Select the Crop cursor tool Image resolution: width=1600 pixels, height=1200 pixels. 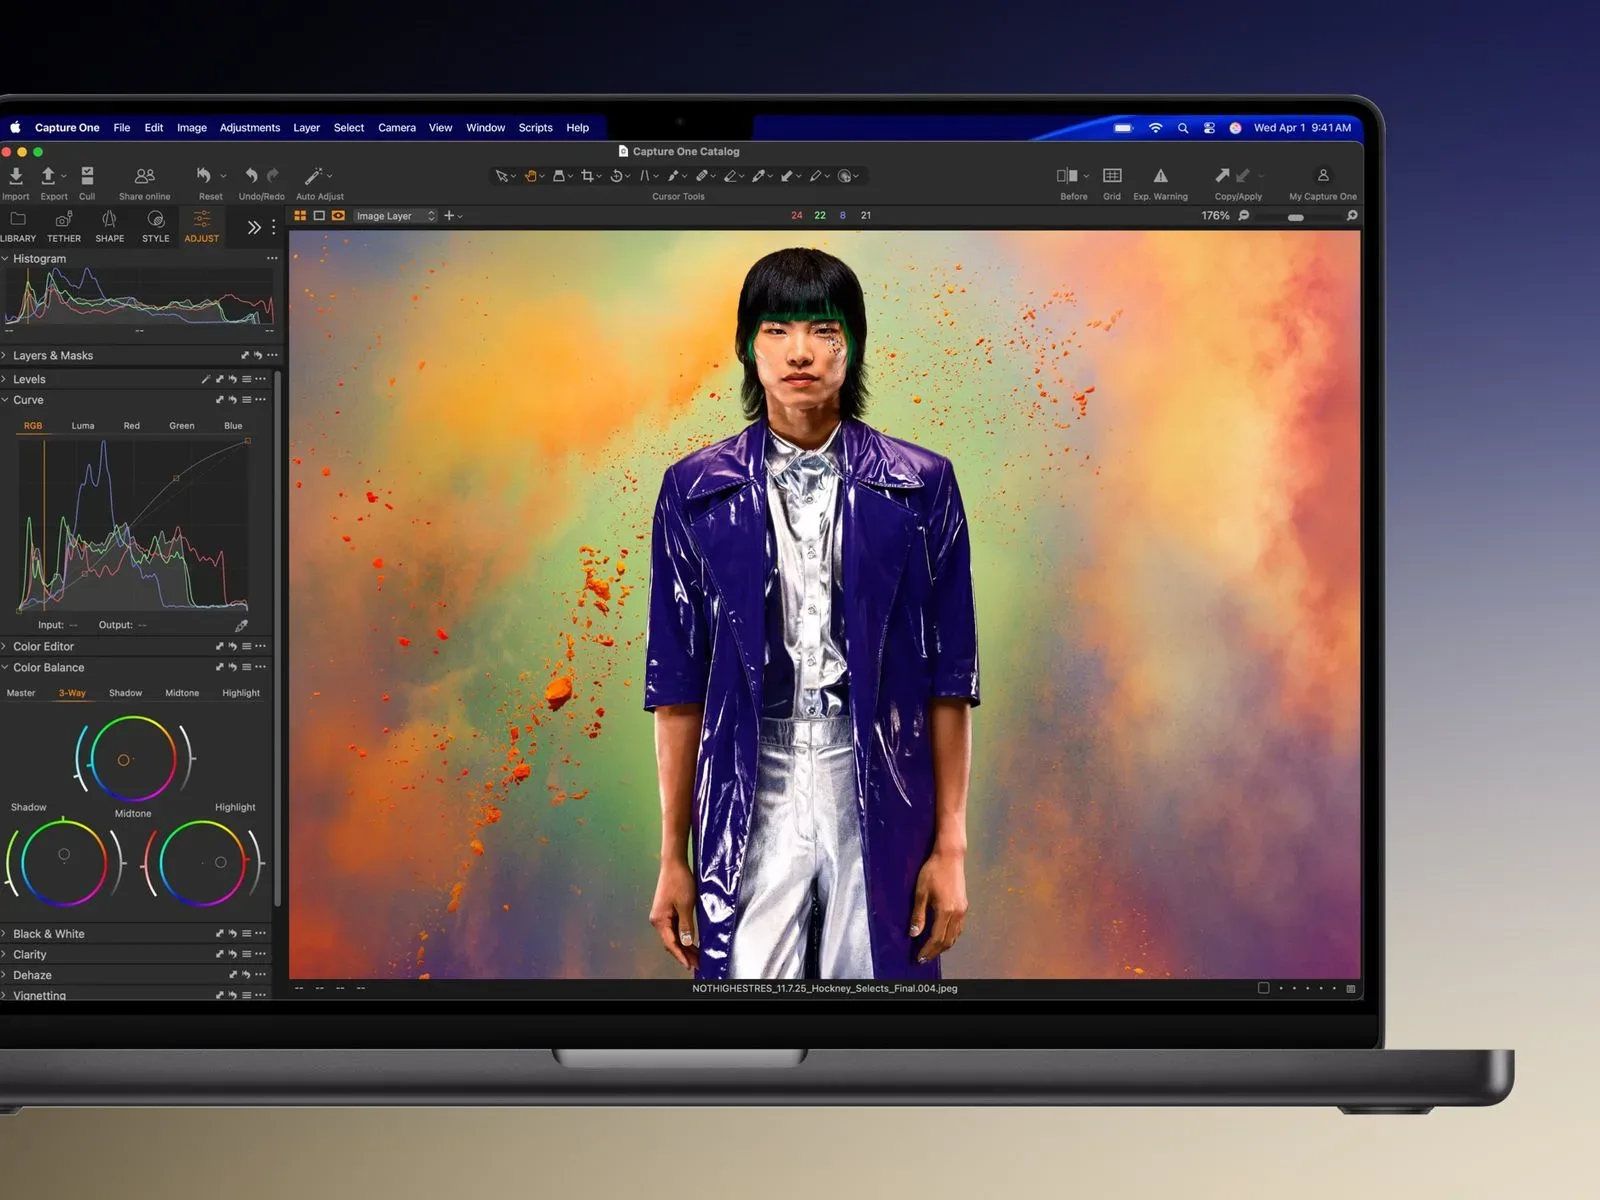[587, 176]
